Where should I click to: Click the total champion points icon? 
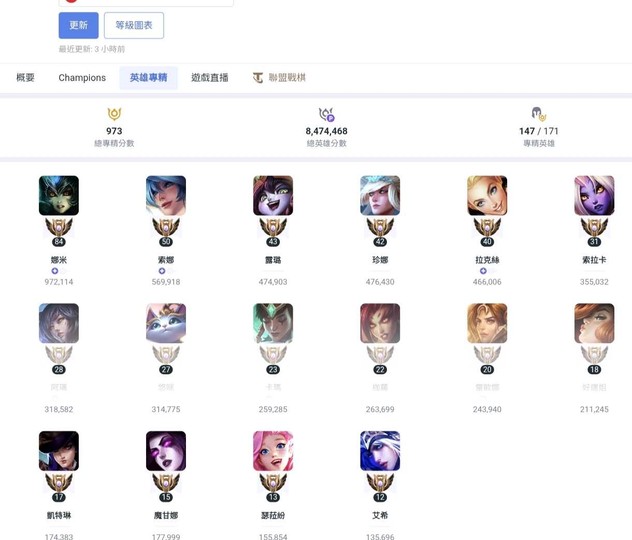[326, 114]
